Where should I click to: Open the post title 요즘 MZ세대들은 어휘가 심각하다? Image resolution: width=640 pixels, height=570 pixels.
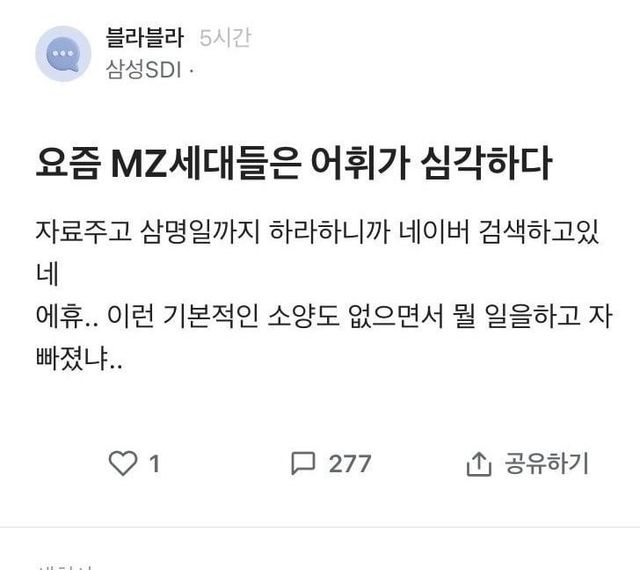pos(294,163)
